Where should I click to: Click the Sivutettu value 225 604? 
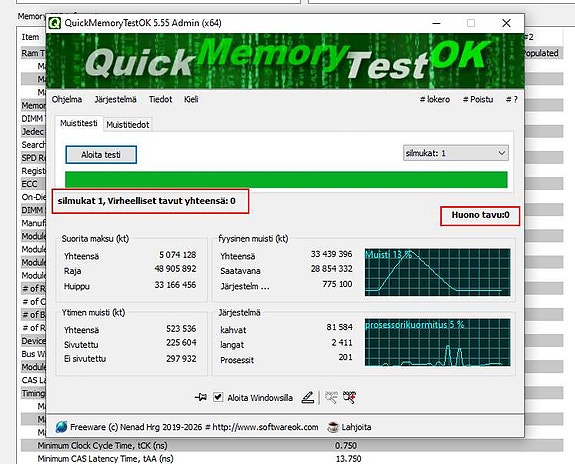click(181, 343)
